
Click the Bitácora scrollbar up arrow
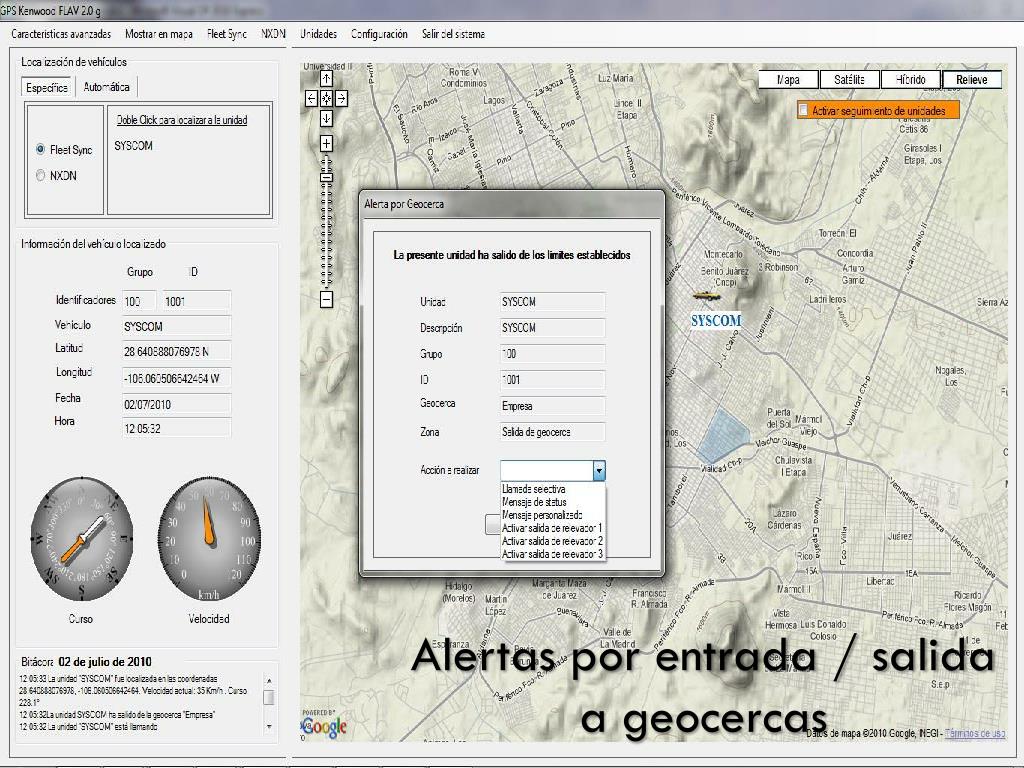[x=268, y=681]
